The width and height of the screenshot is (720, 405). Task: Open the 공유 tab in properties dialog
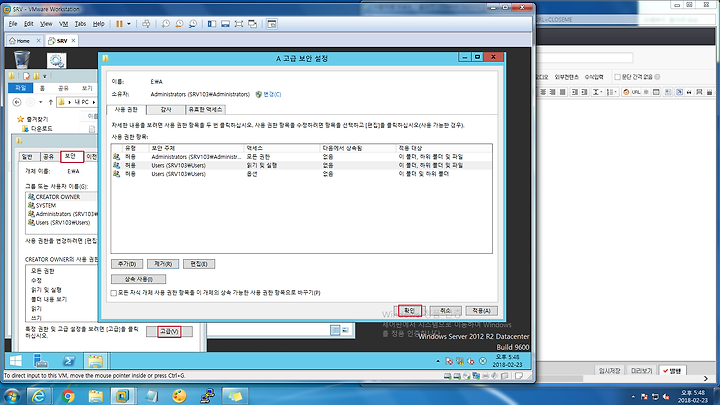pos(48,157)
